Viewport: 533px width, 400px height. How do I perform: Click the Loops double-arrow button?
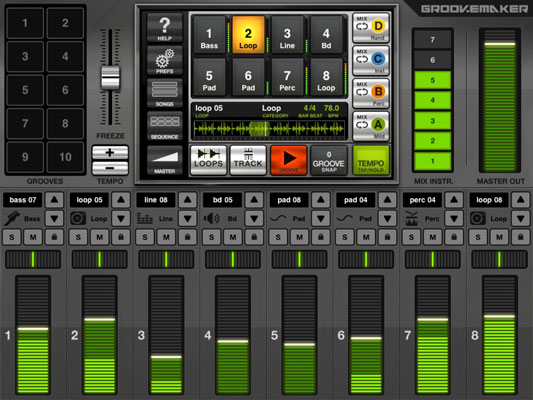tap(208, 160)
